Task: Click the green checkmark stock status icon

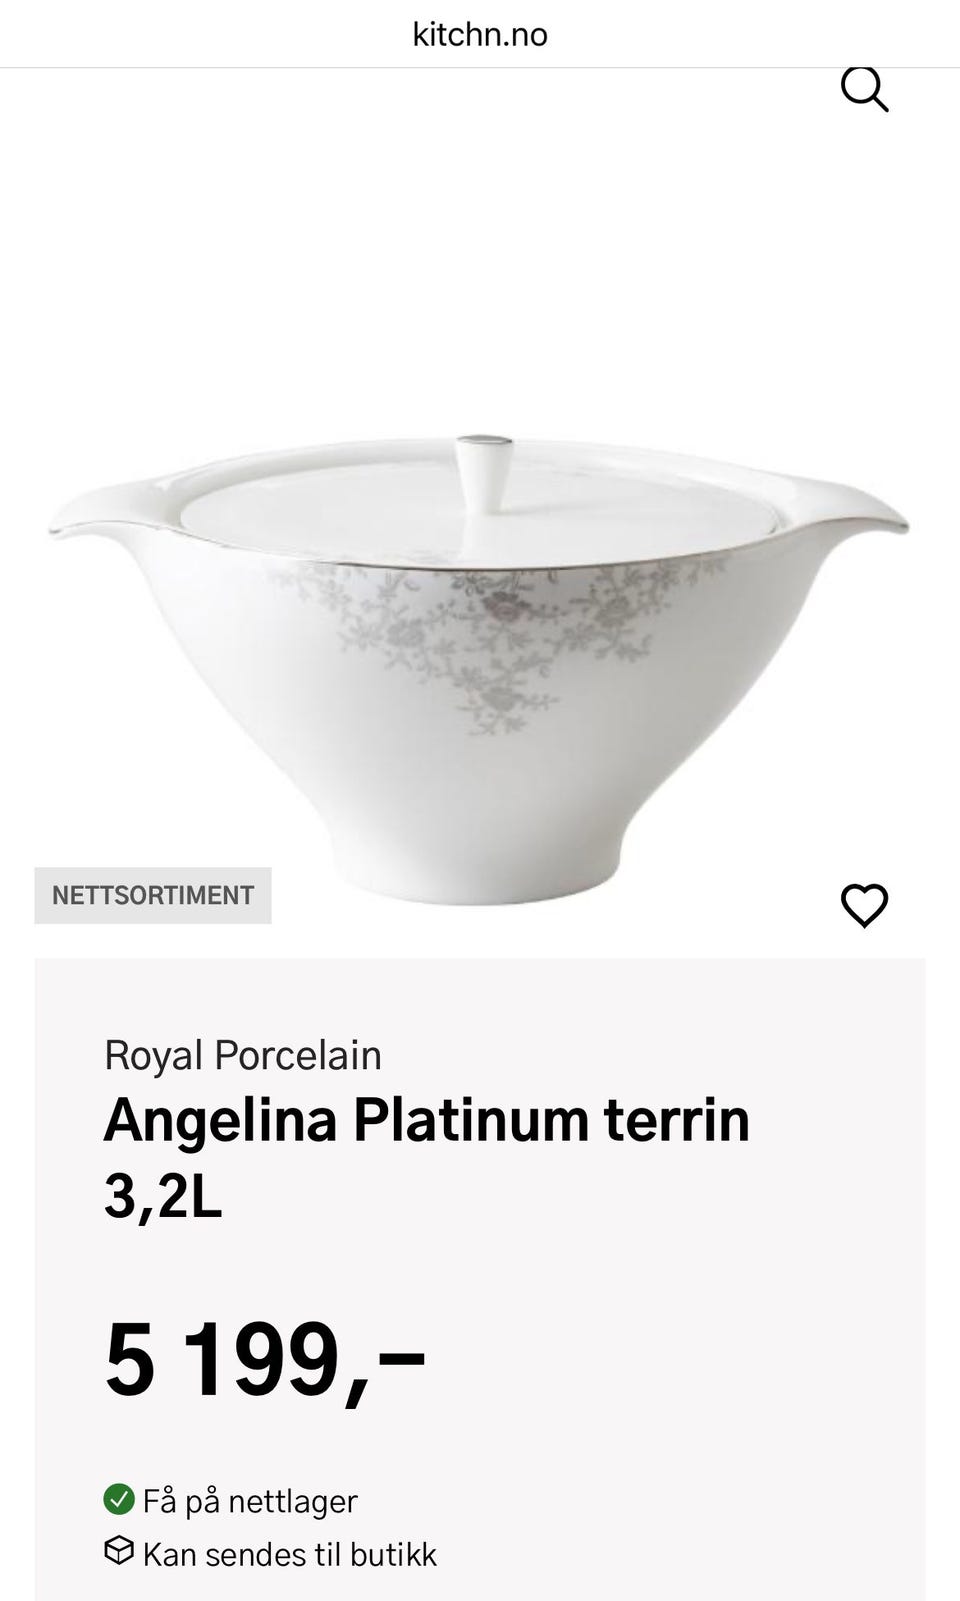Action: [x=119, y=1499]
